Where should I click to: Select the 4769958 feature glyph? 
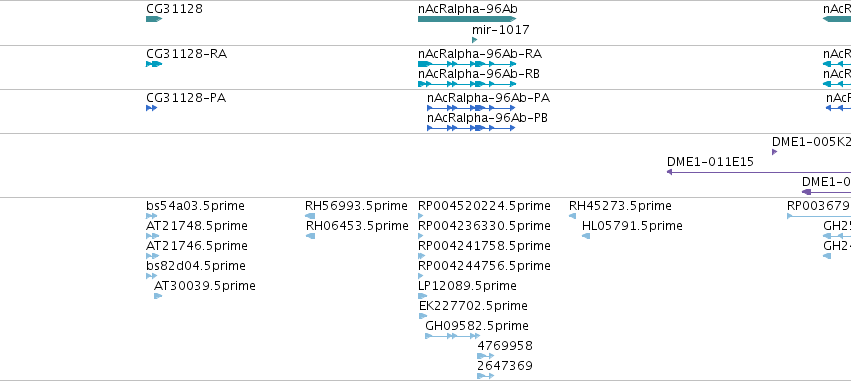[486, 356]
